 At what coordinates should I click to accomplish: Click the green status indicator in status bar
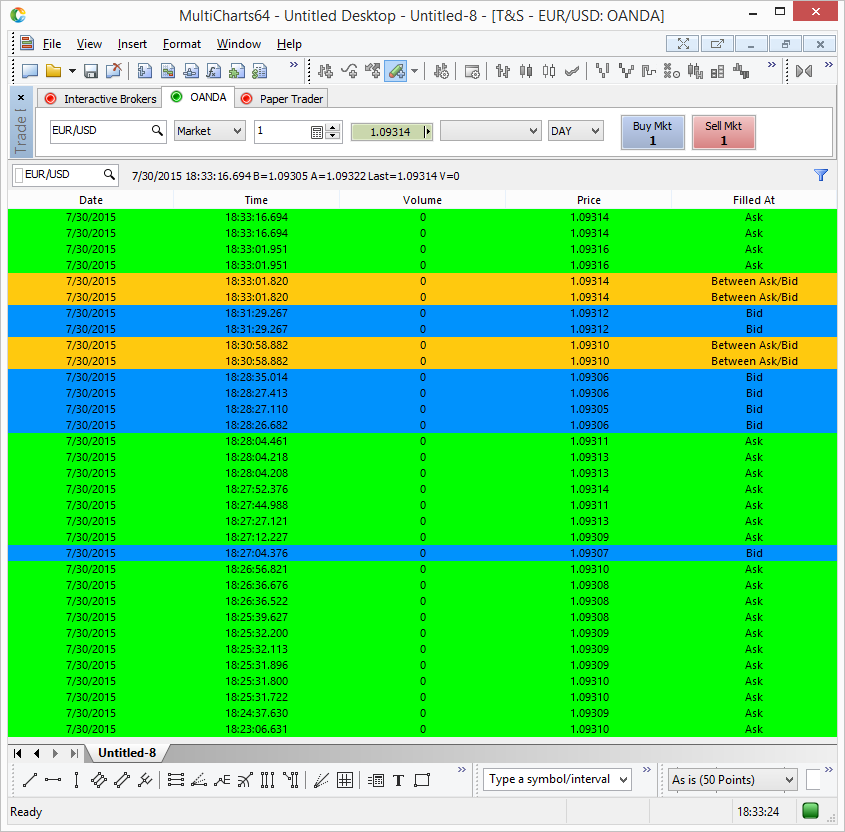pos(811,811)
